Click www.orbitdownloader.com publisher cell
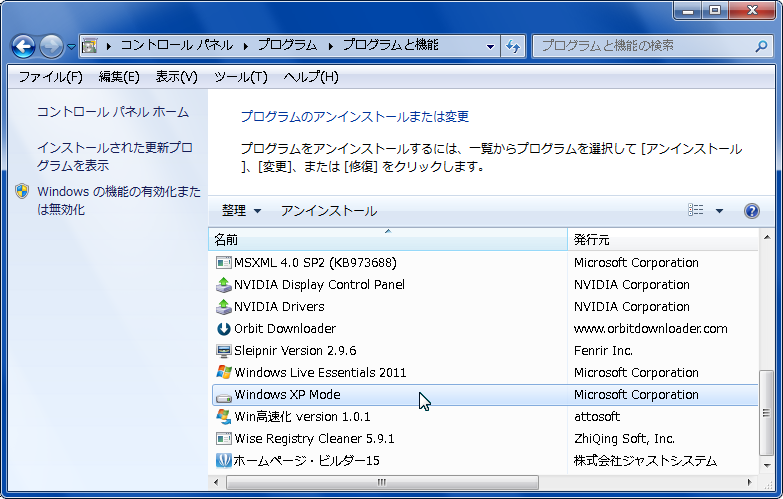783x499 pixels. coord(651,329)
